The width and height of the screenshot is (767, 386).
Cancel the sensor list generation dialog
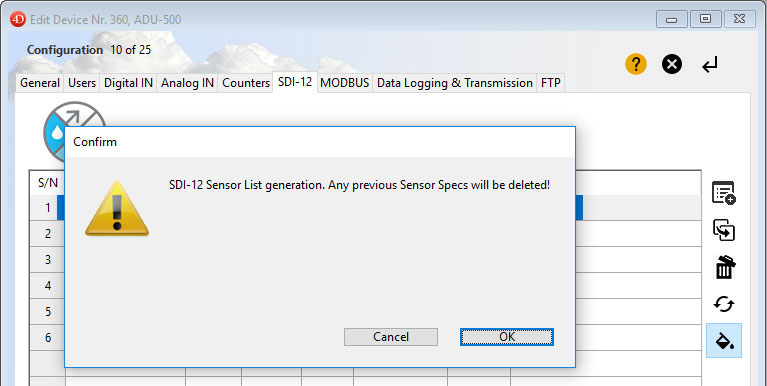click(391, 337)
